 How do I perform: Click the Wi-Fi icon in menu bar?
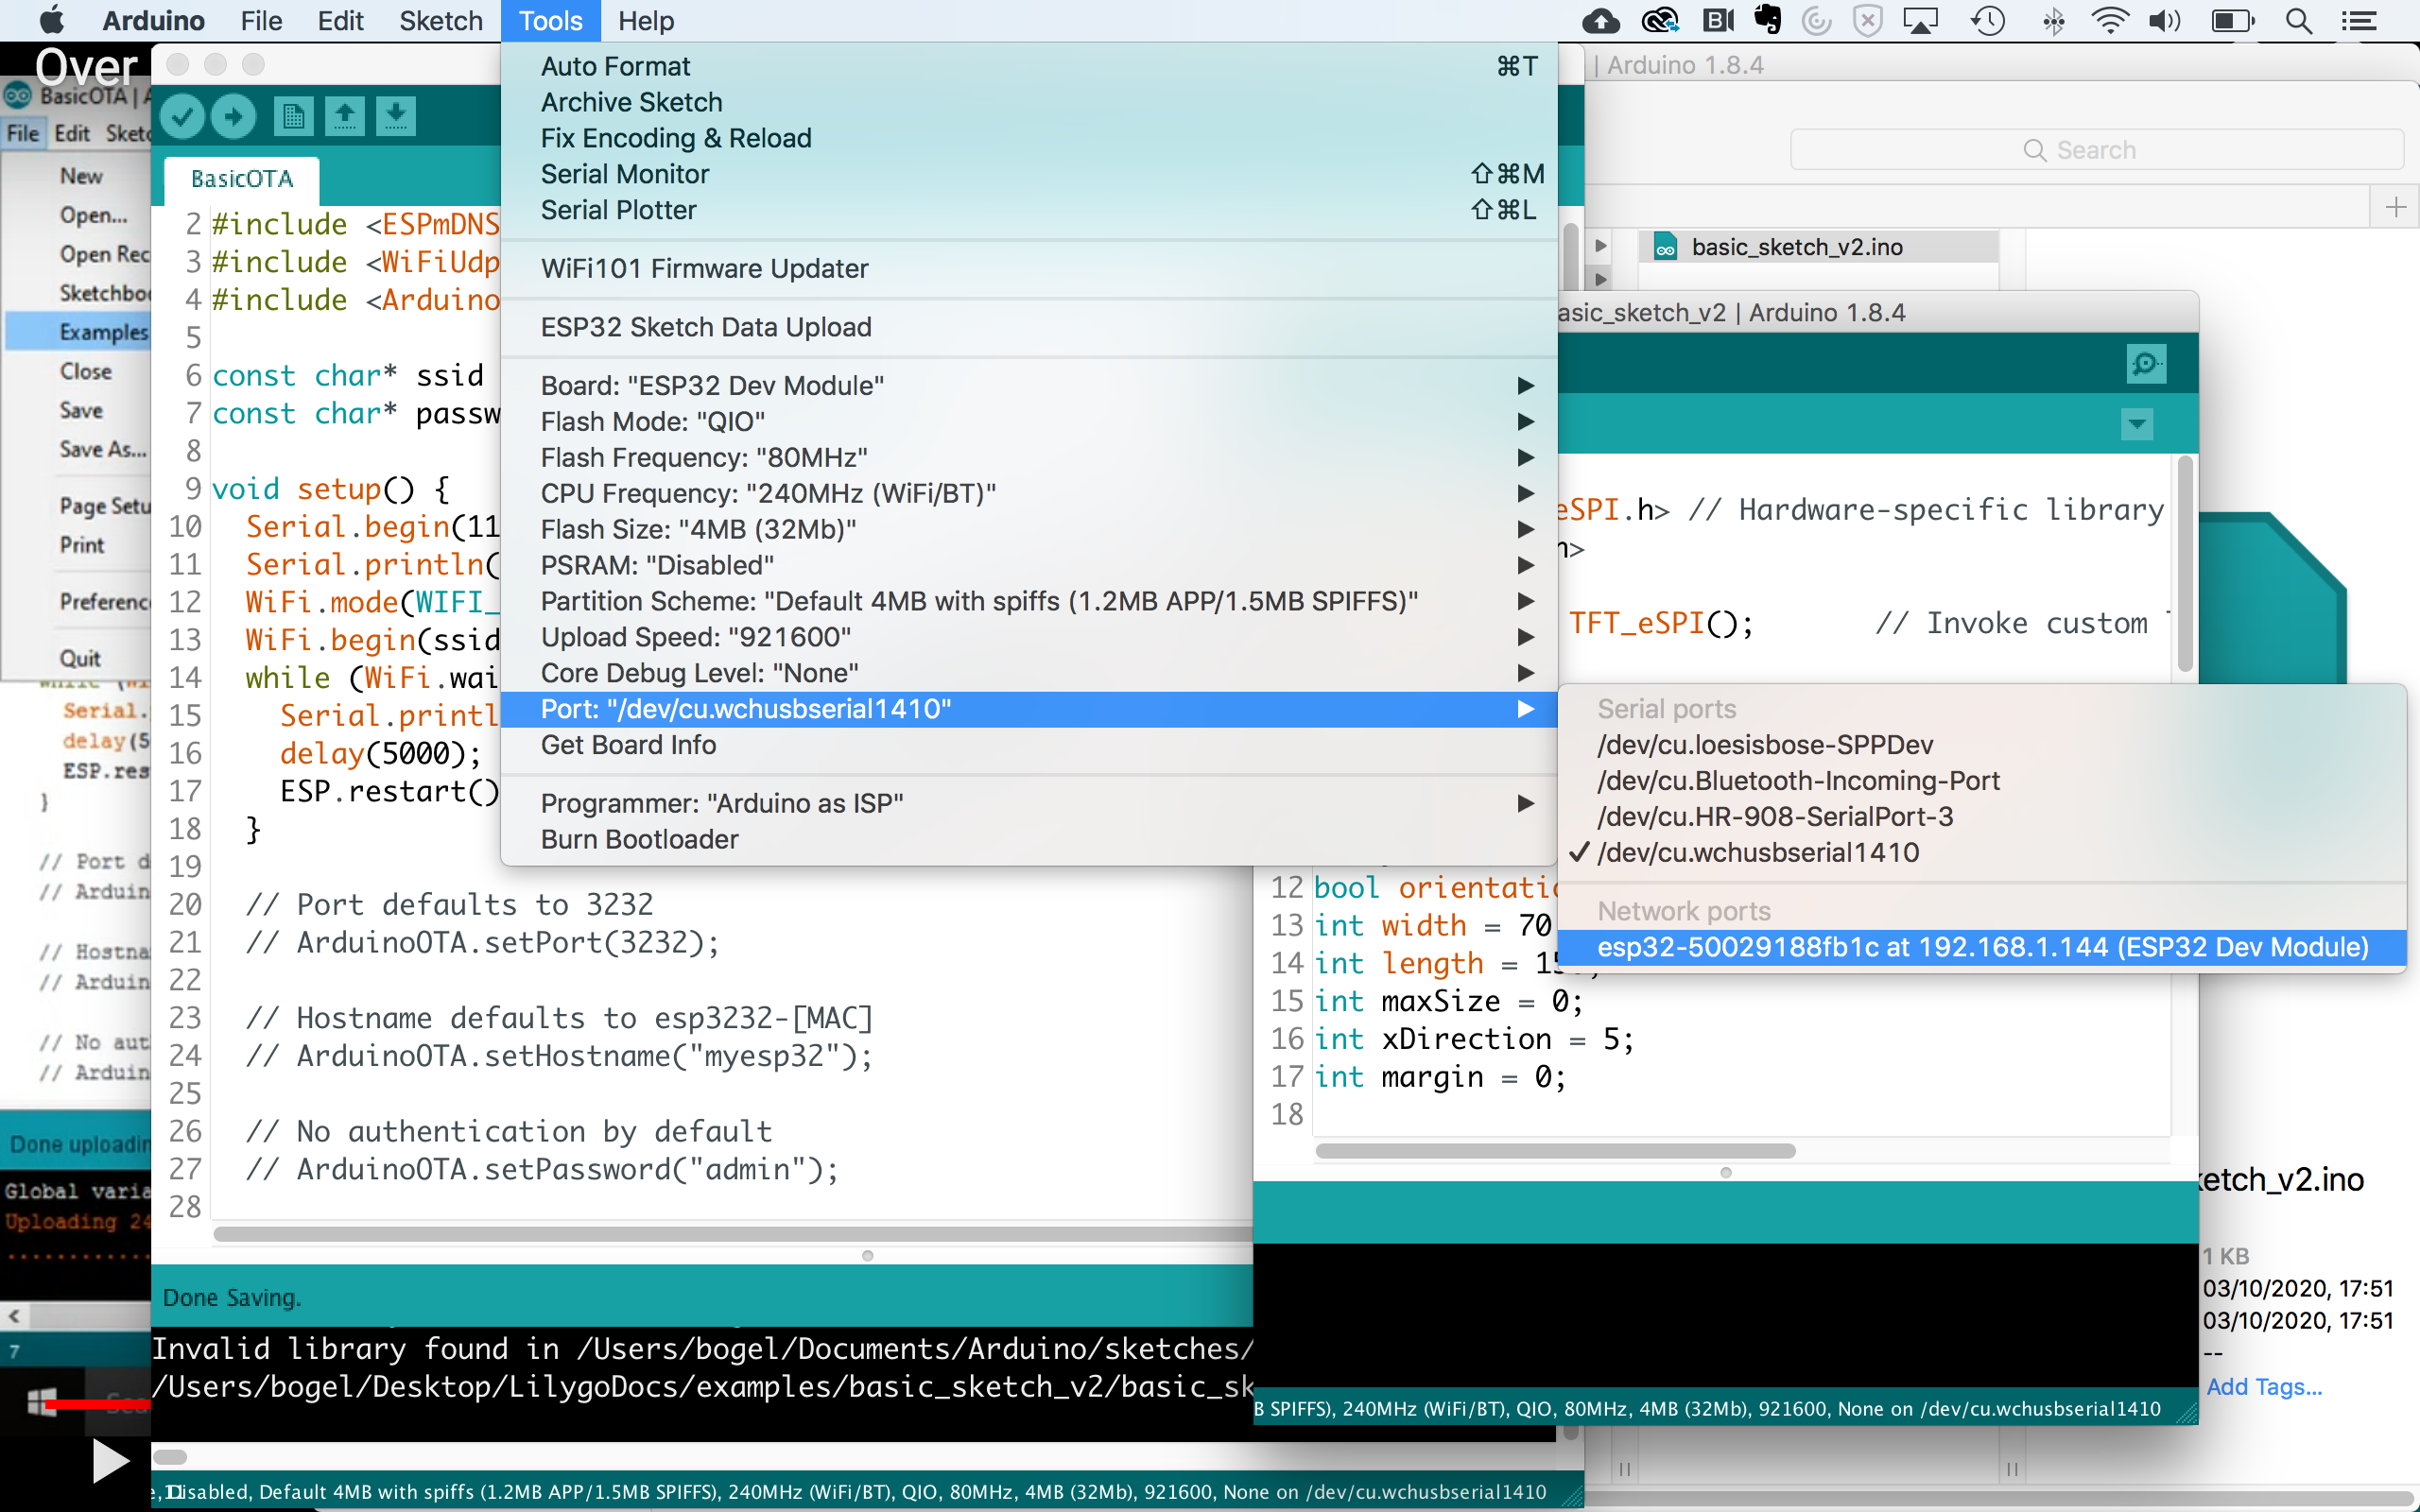[2109, 21]
